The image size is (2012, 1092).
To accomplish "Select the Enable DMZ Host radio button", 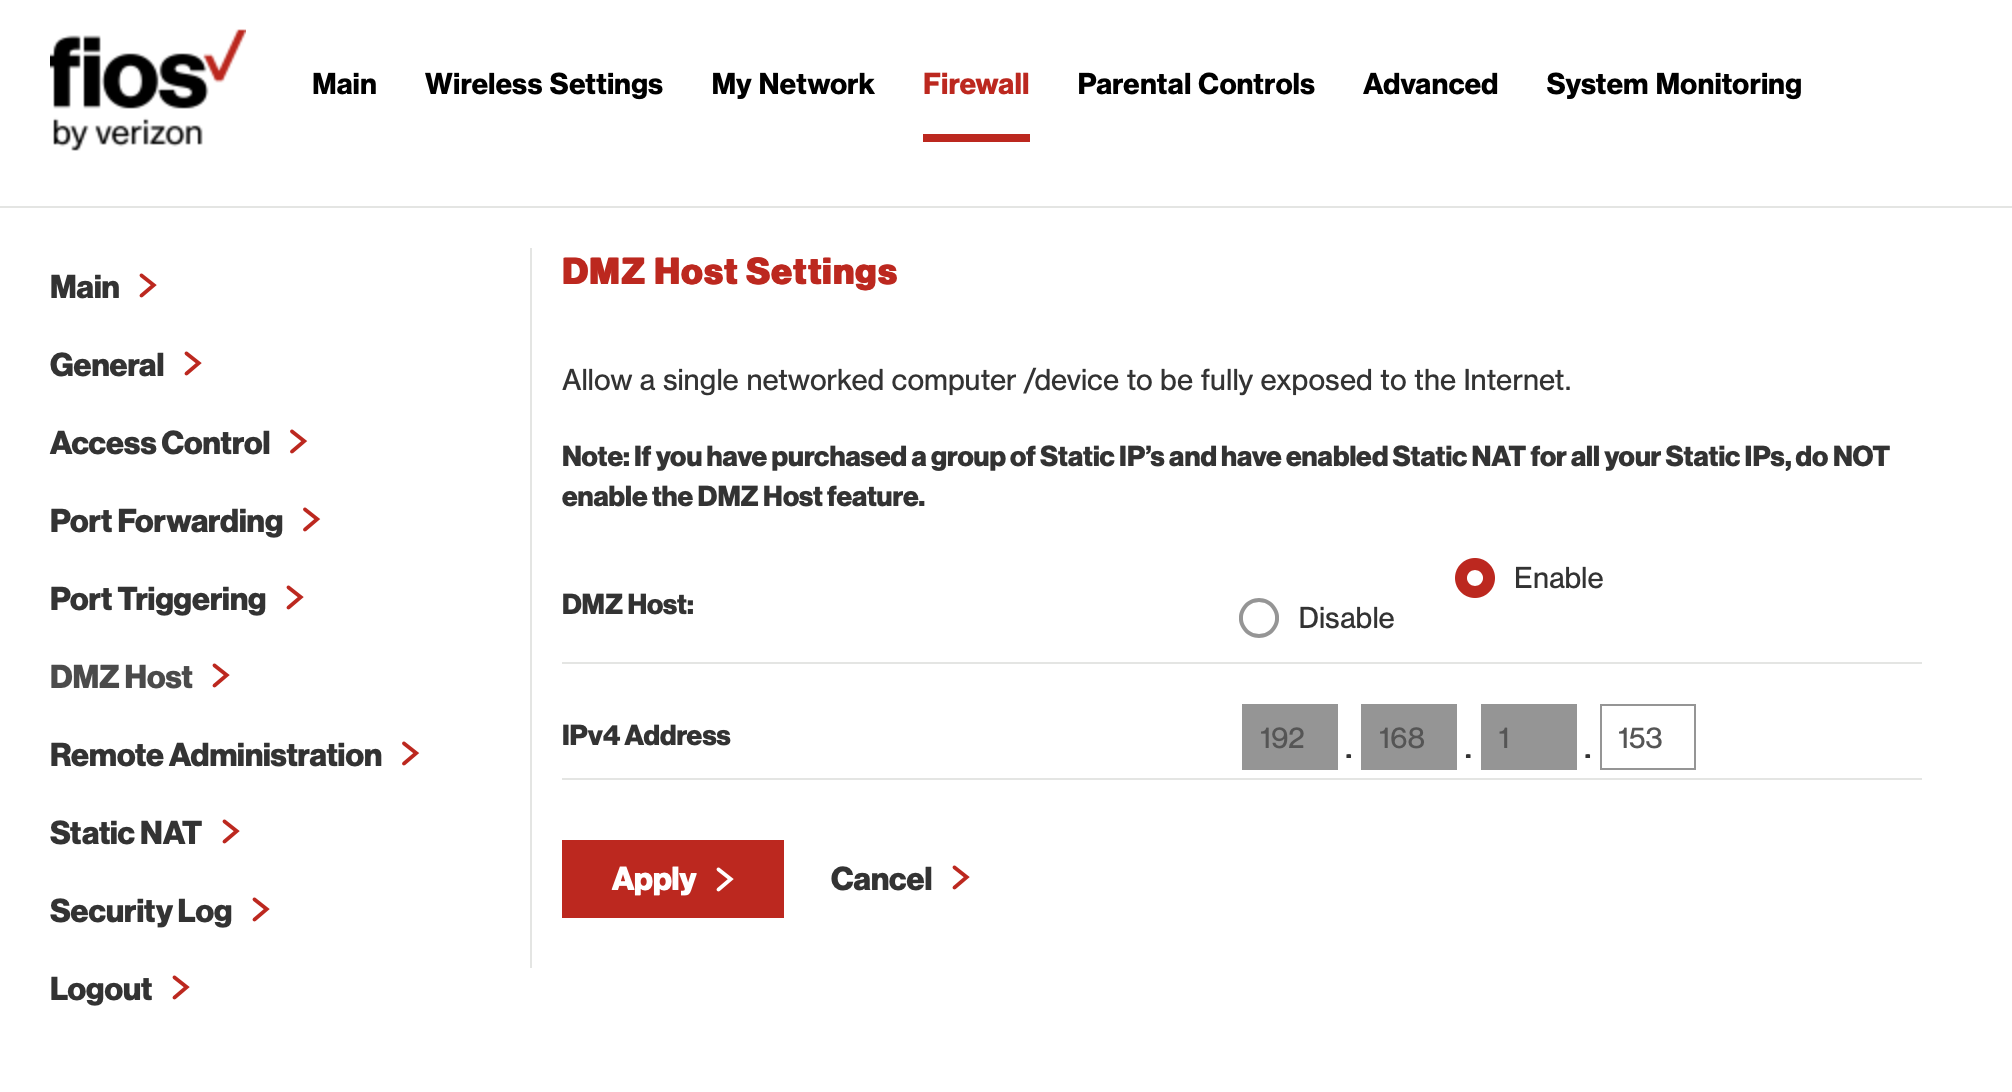I will 1474,578.
